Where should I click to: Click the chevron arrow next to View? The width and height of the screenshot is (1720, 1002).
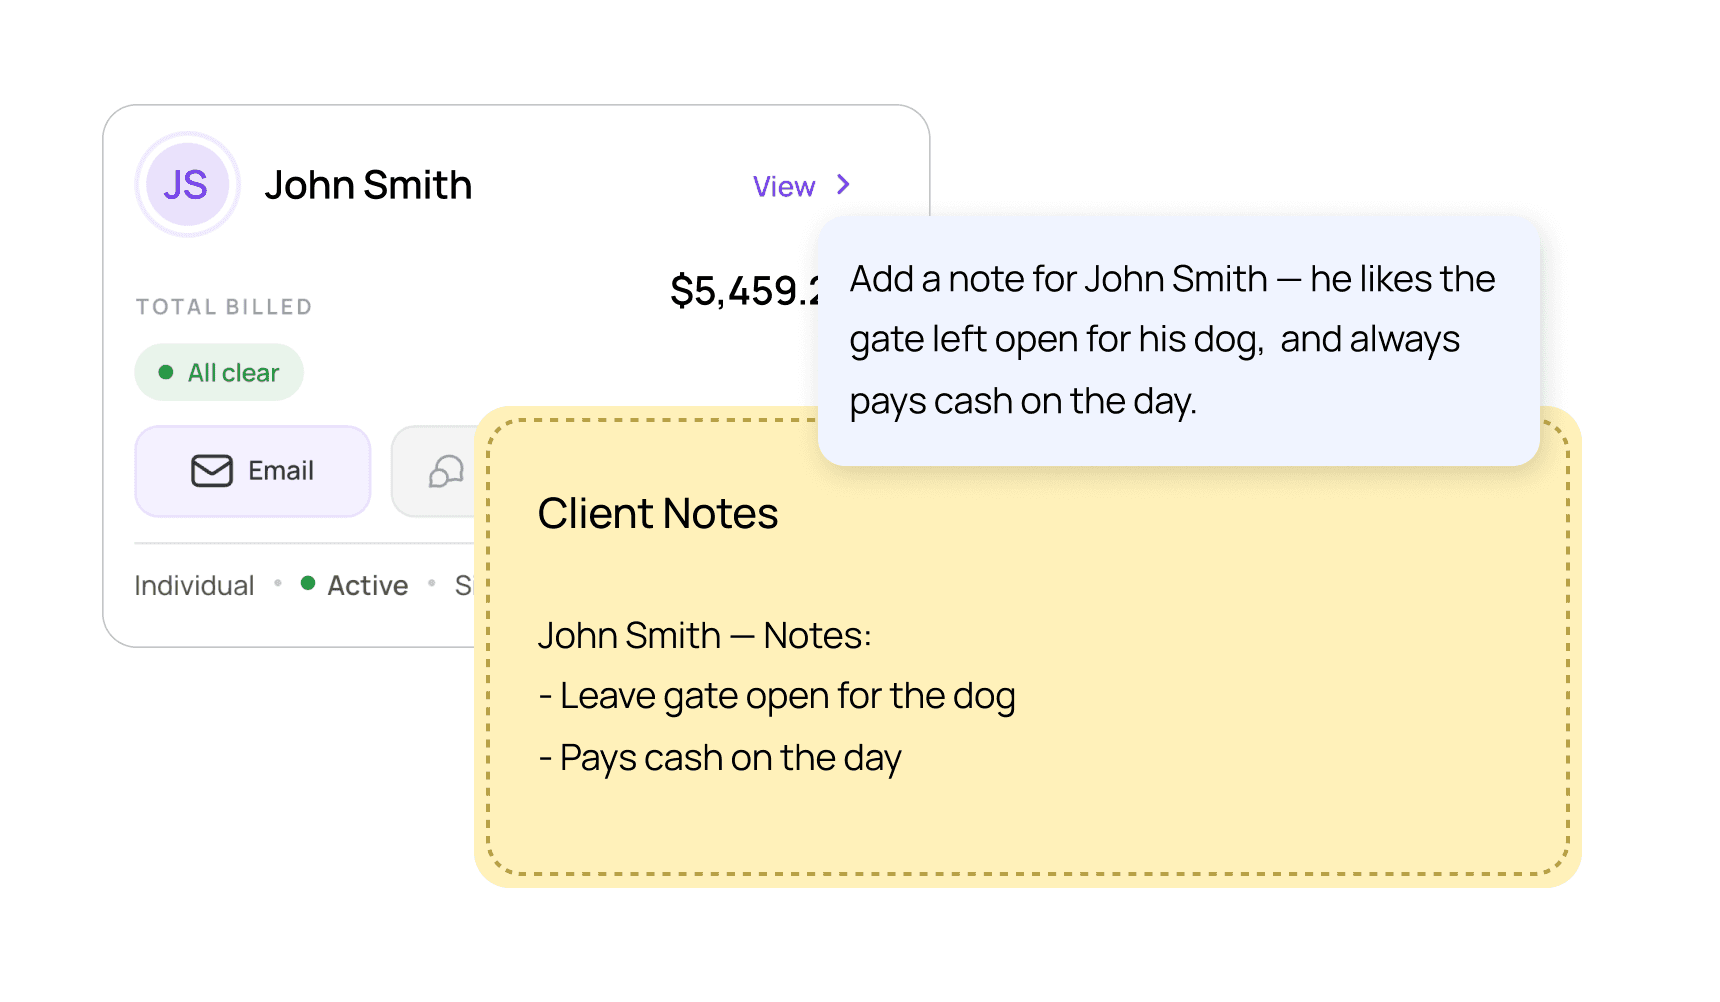843,185
